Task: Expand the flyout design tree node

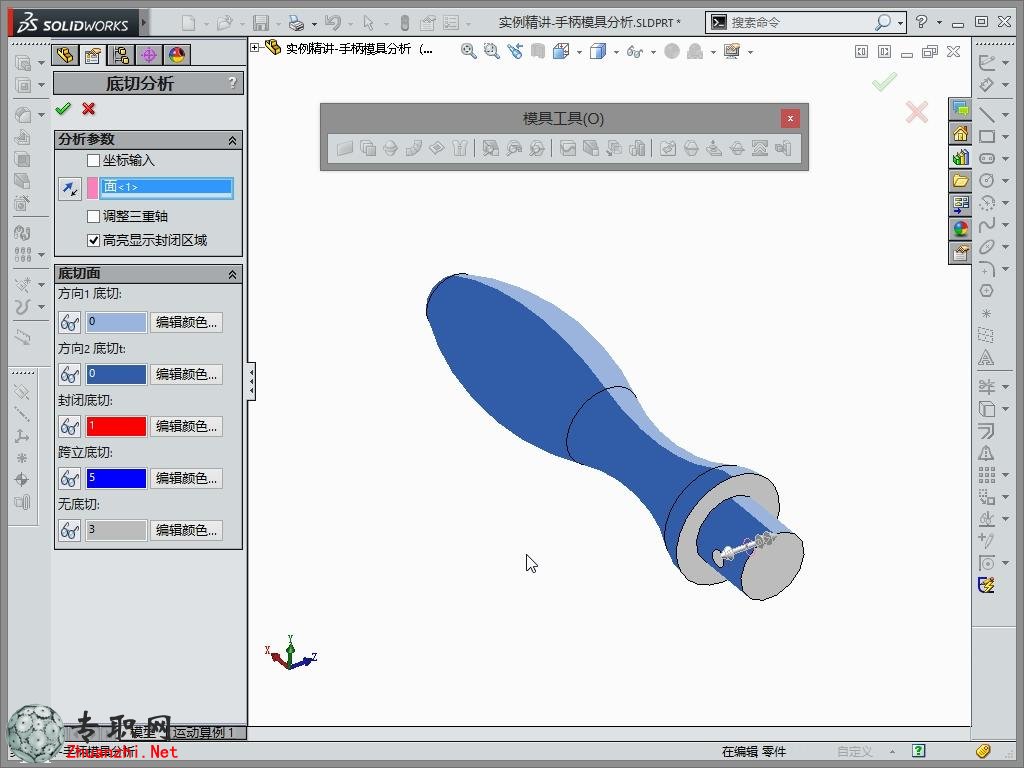Action: [x=255, y=48]
